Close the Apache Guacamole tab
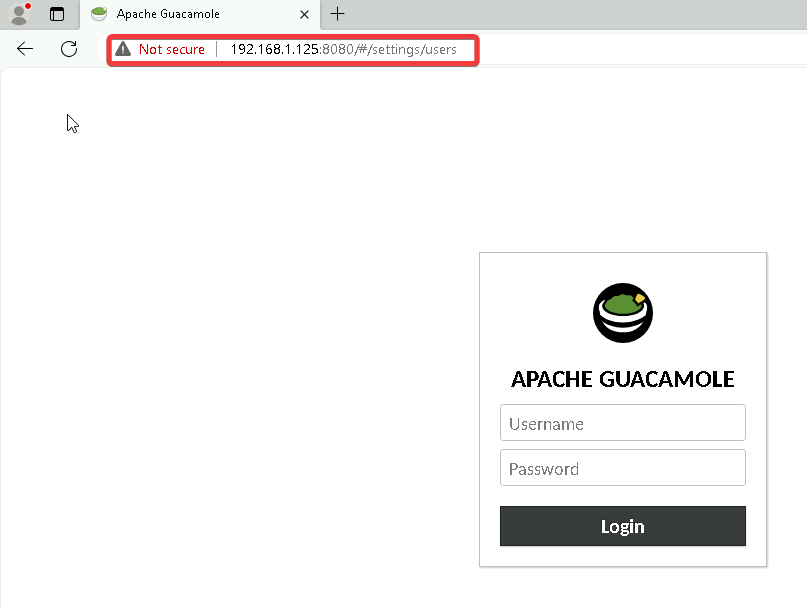This screenshot has width=807, height=608. (304, 14)
